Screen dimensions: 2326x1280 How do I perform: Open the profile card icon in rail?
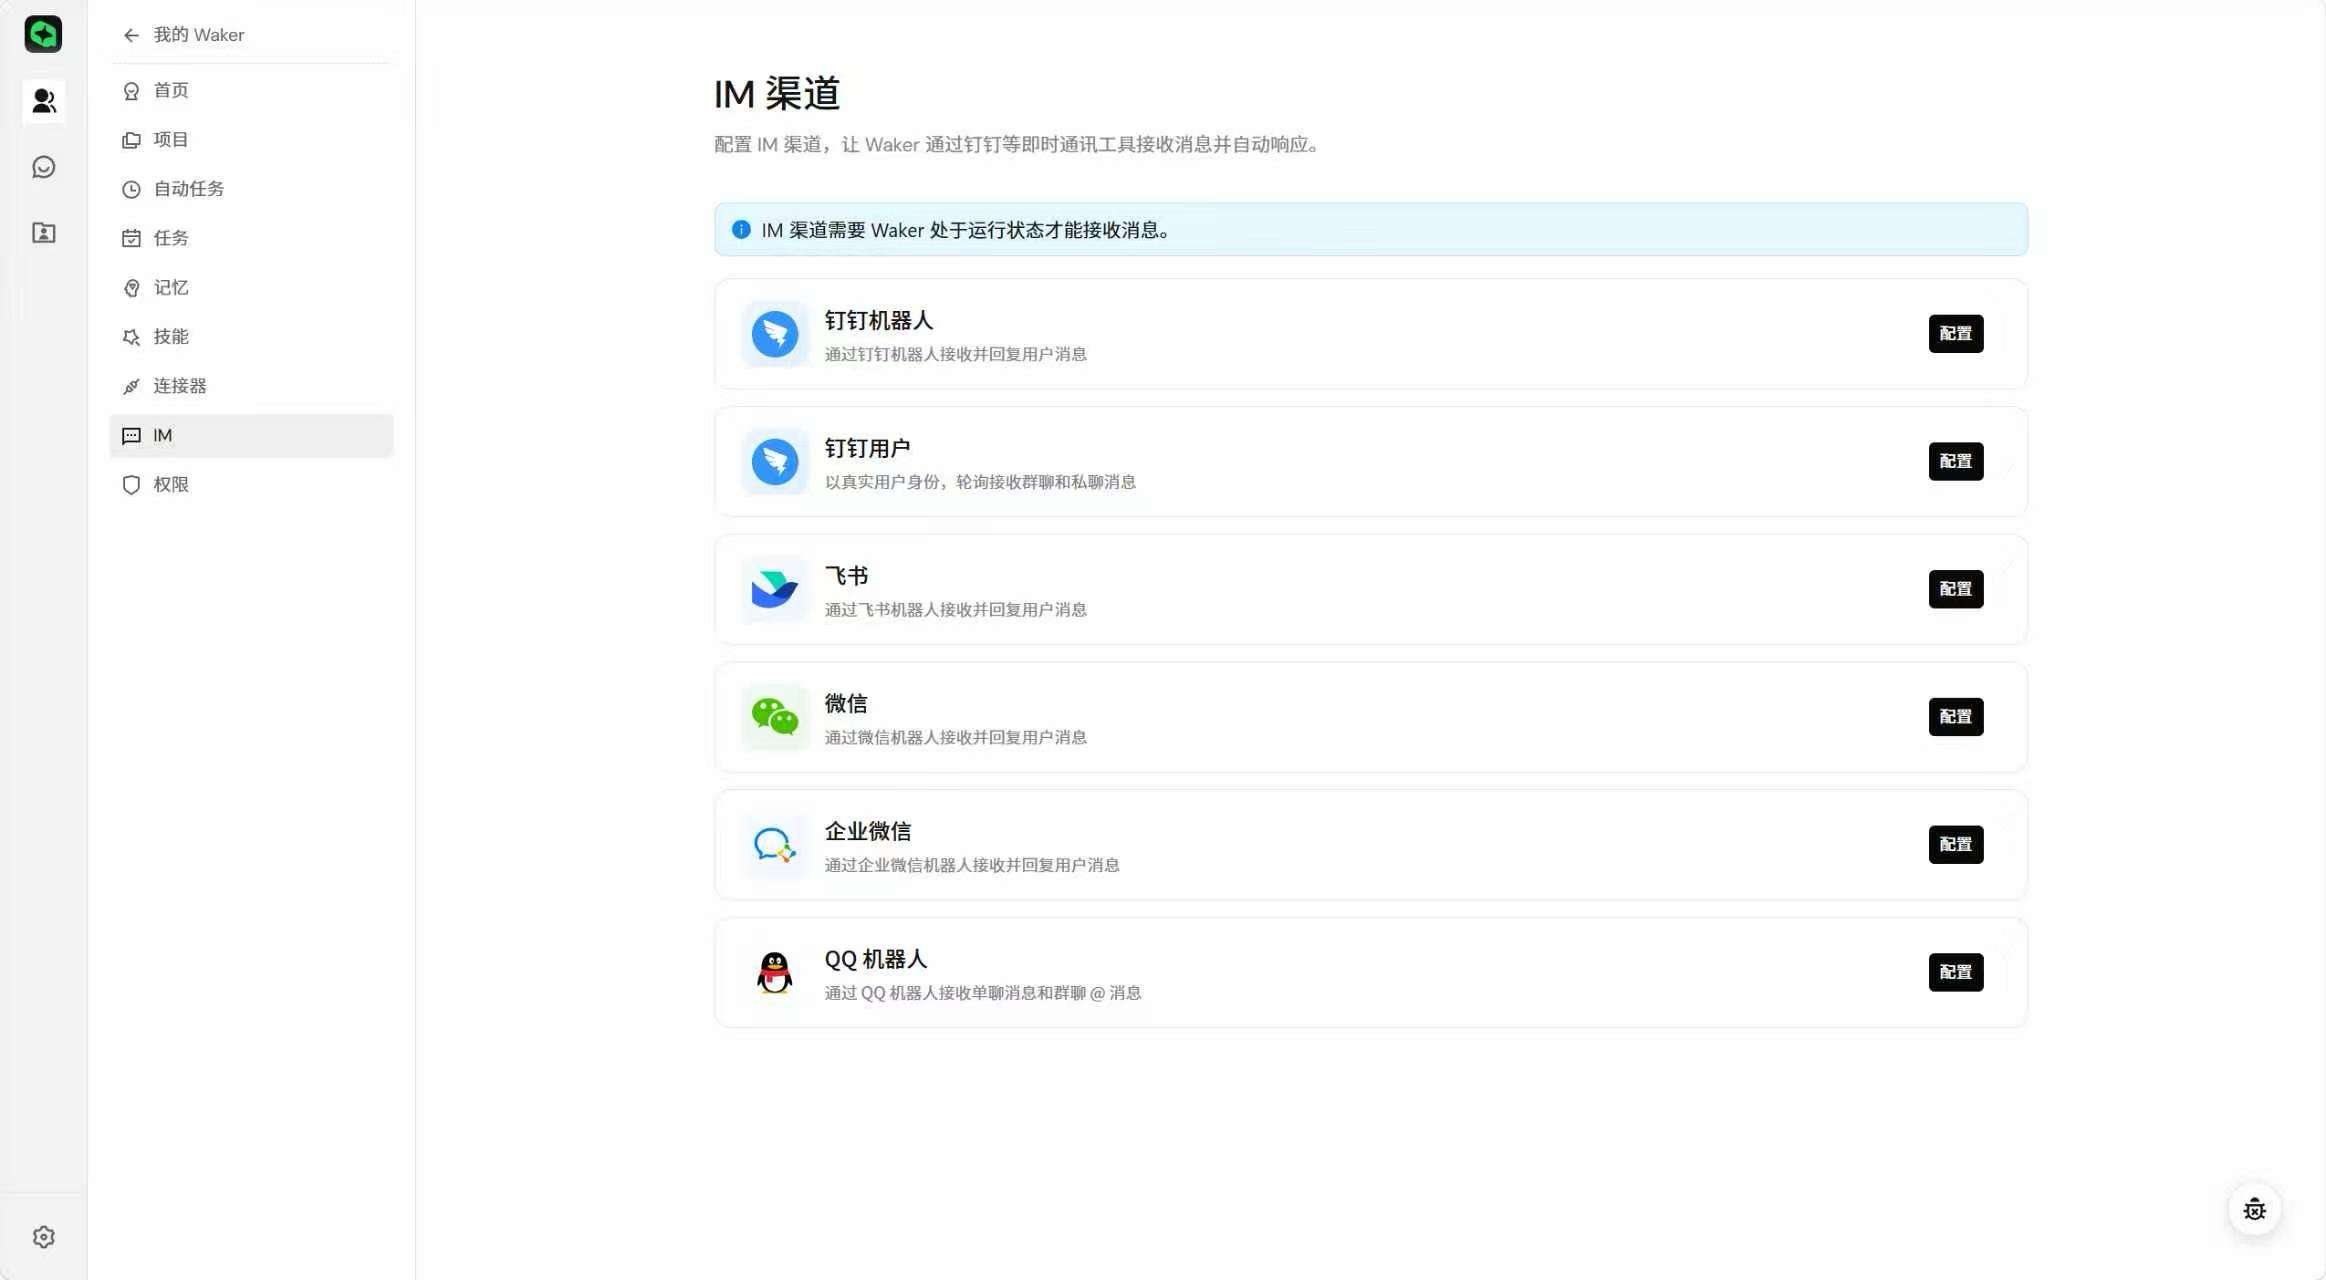[43, 233]
